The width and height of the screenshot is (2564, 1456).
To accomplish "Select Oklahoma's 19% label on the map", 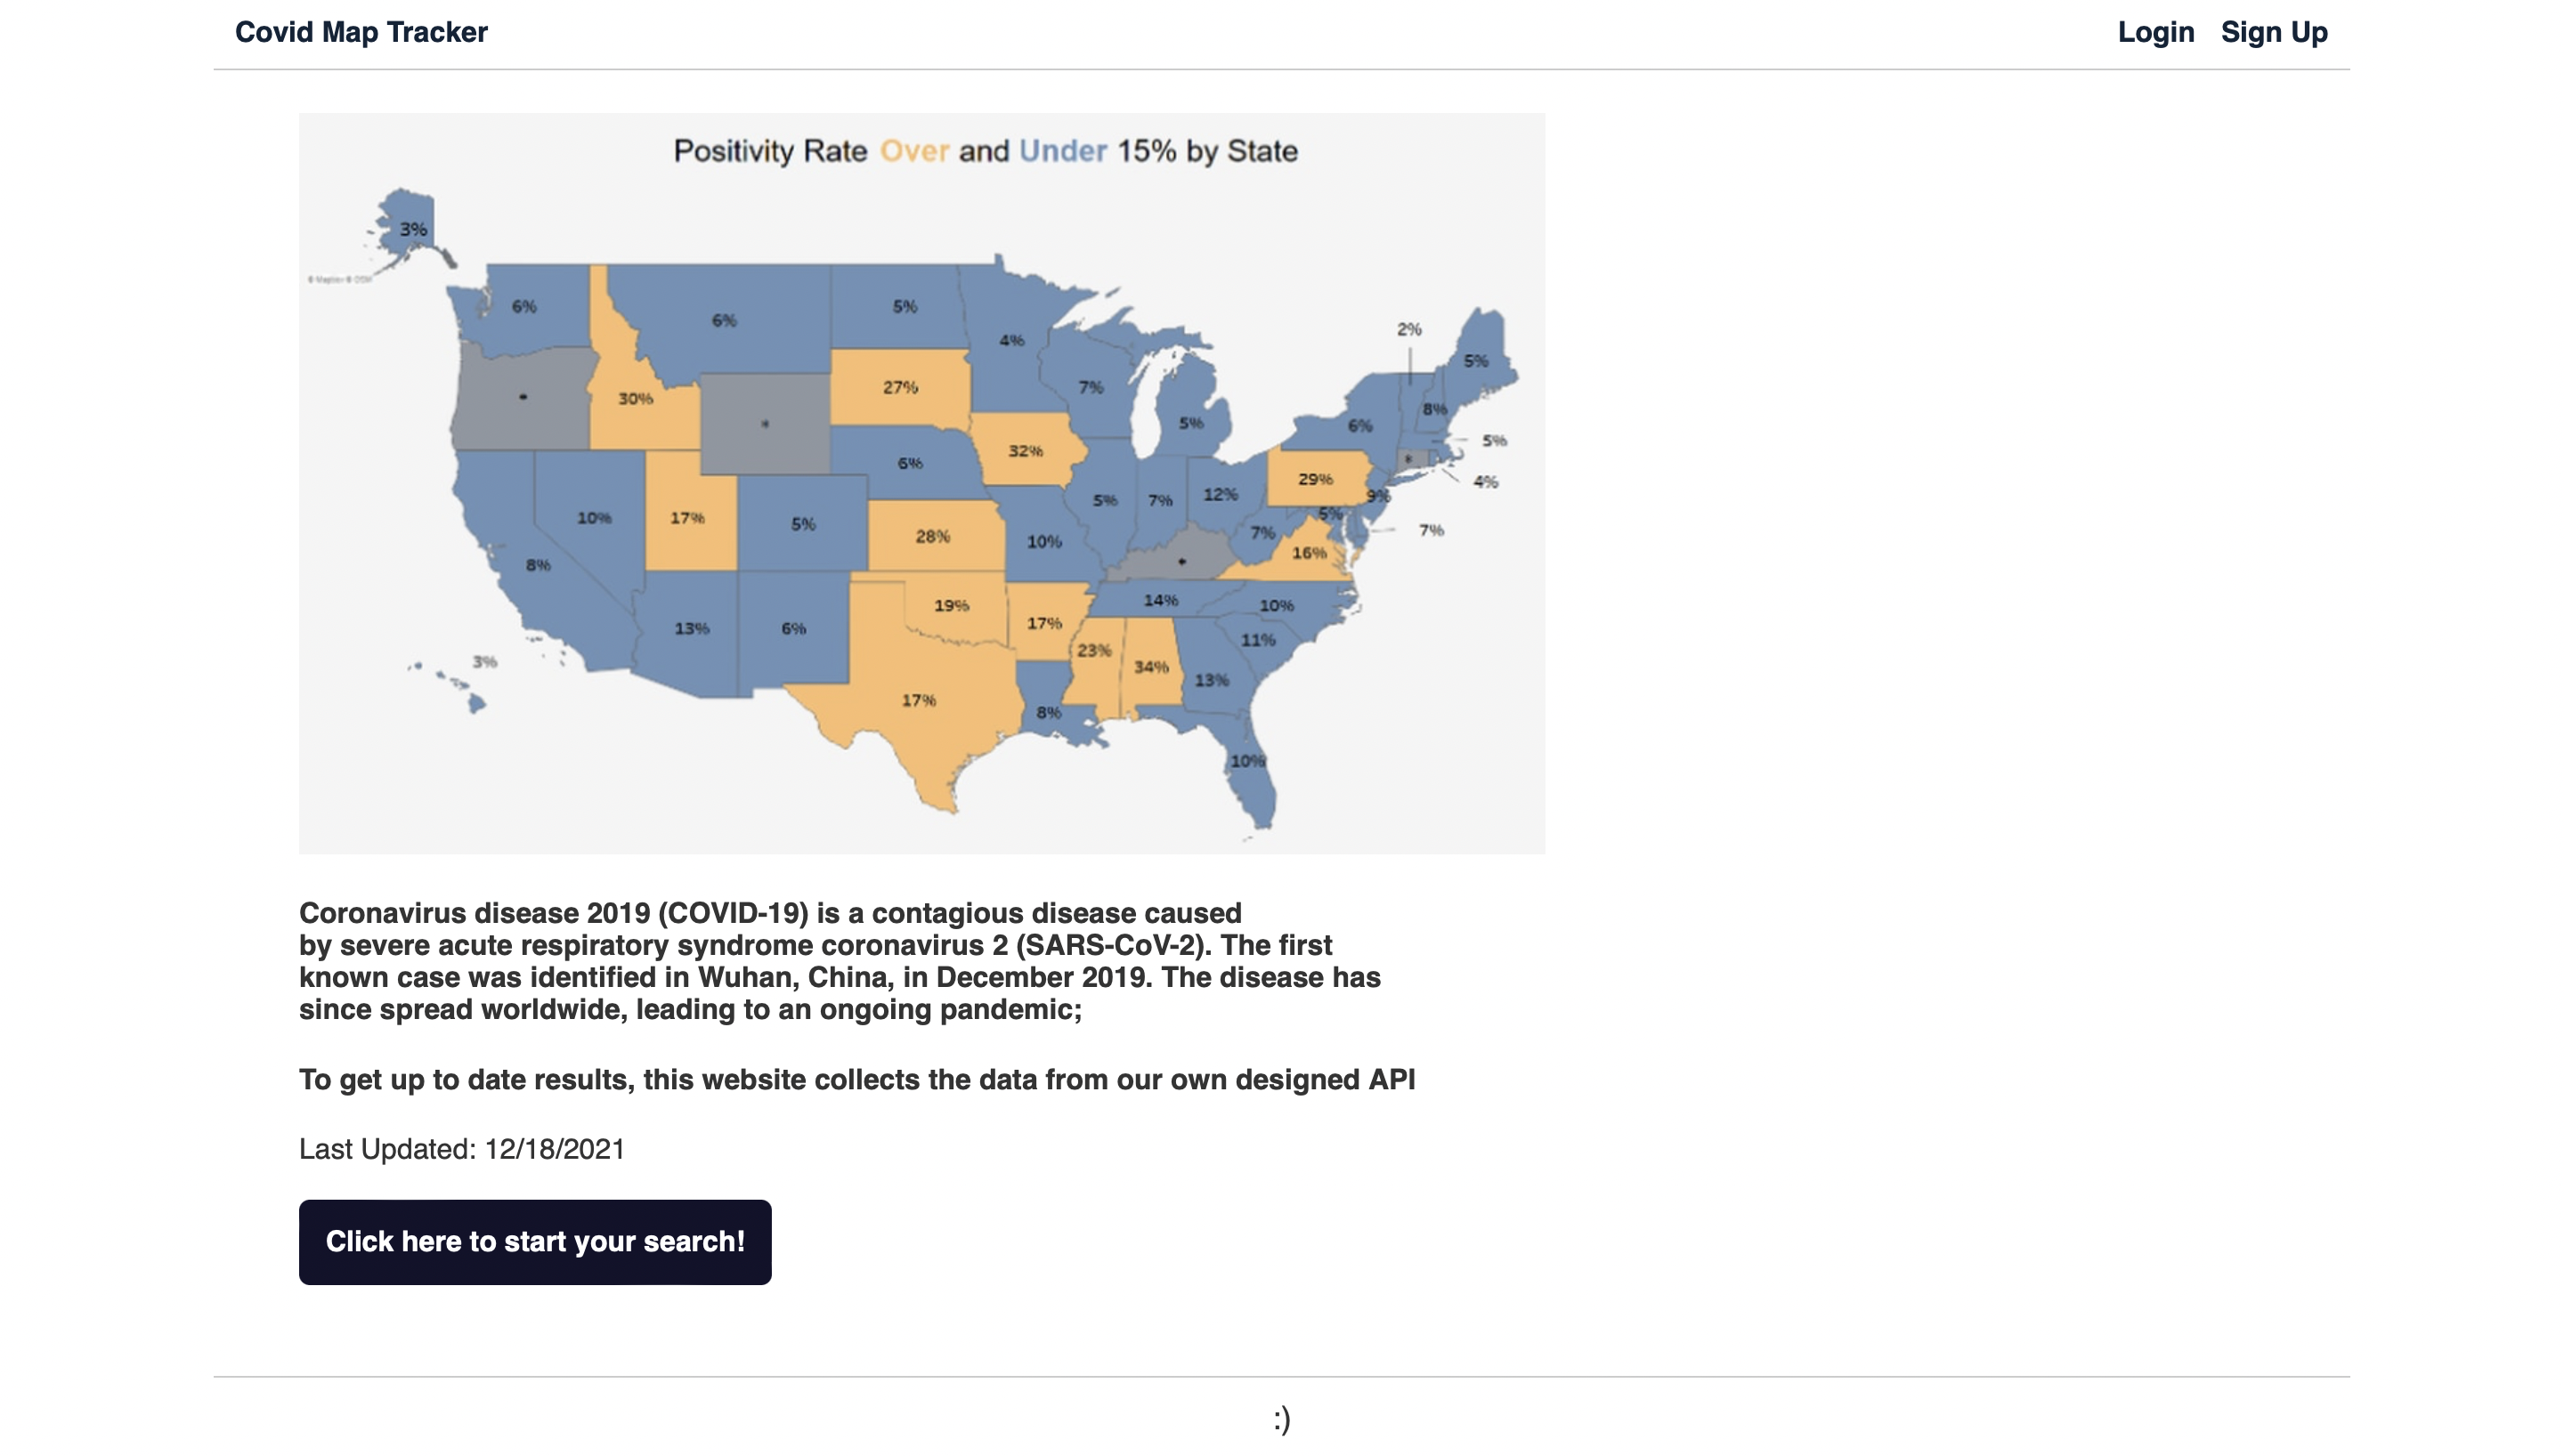I will coord(951,605).
